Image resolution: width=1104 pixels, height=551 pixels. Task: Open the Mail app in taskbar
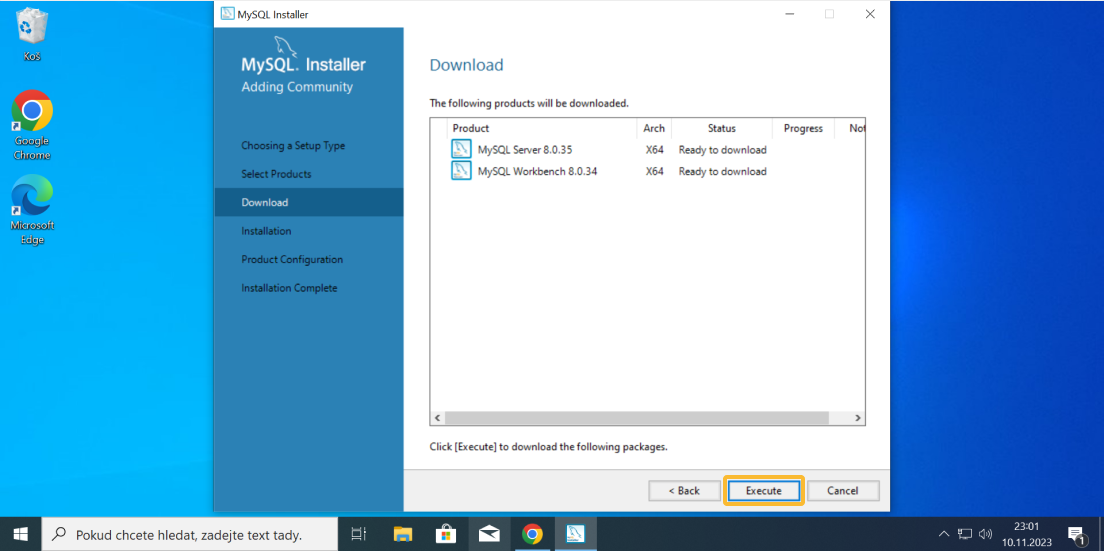[x=489, y=534]
